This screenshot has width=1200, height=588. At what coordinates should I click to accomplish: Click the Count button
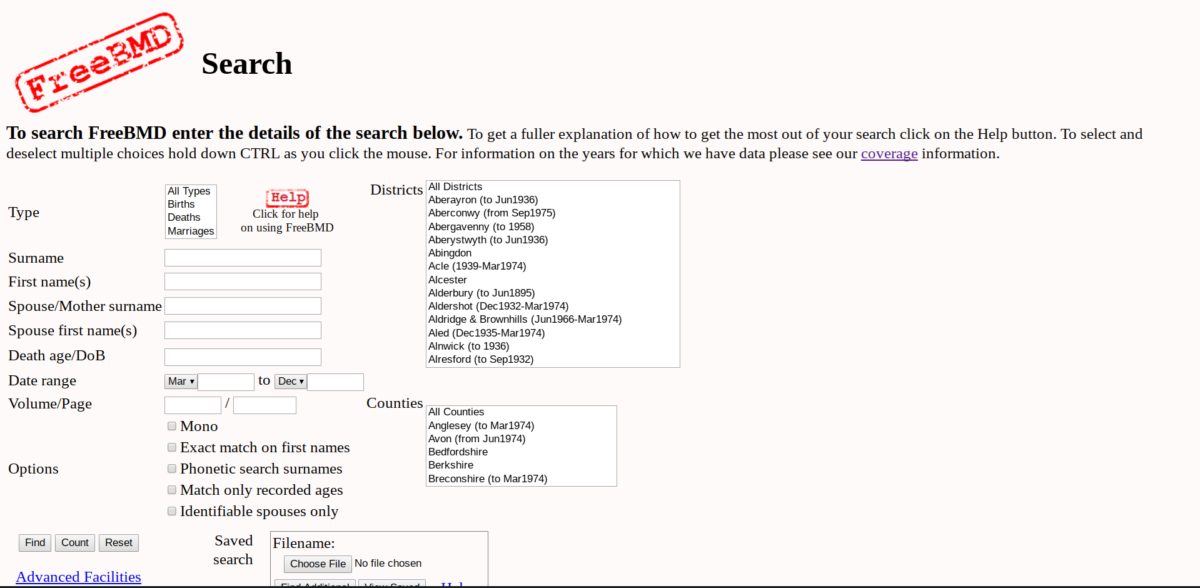tap(74, 542)
